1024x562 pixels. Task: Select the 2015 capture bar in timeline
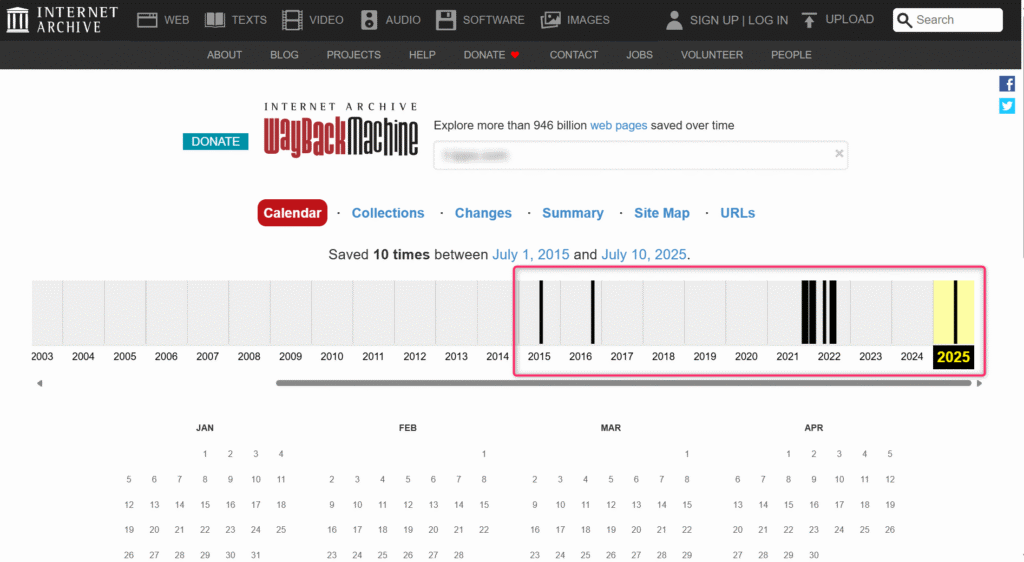541,312
